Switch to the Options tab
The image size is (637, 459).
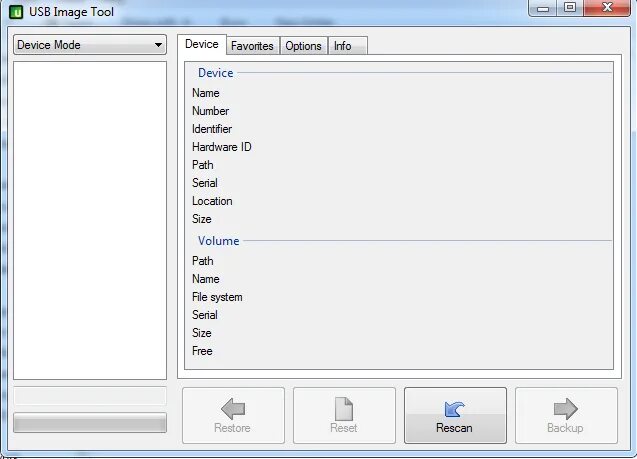[303, 46]
